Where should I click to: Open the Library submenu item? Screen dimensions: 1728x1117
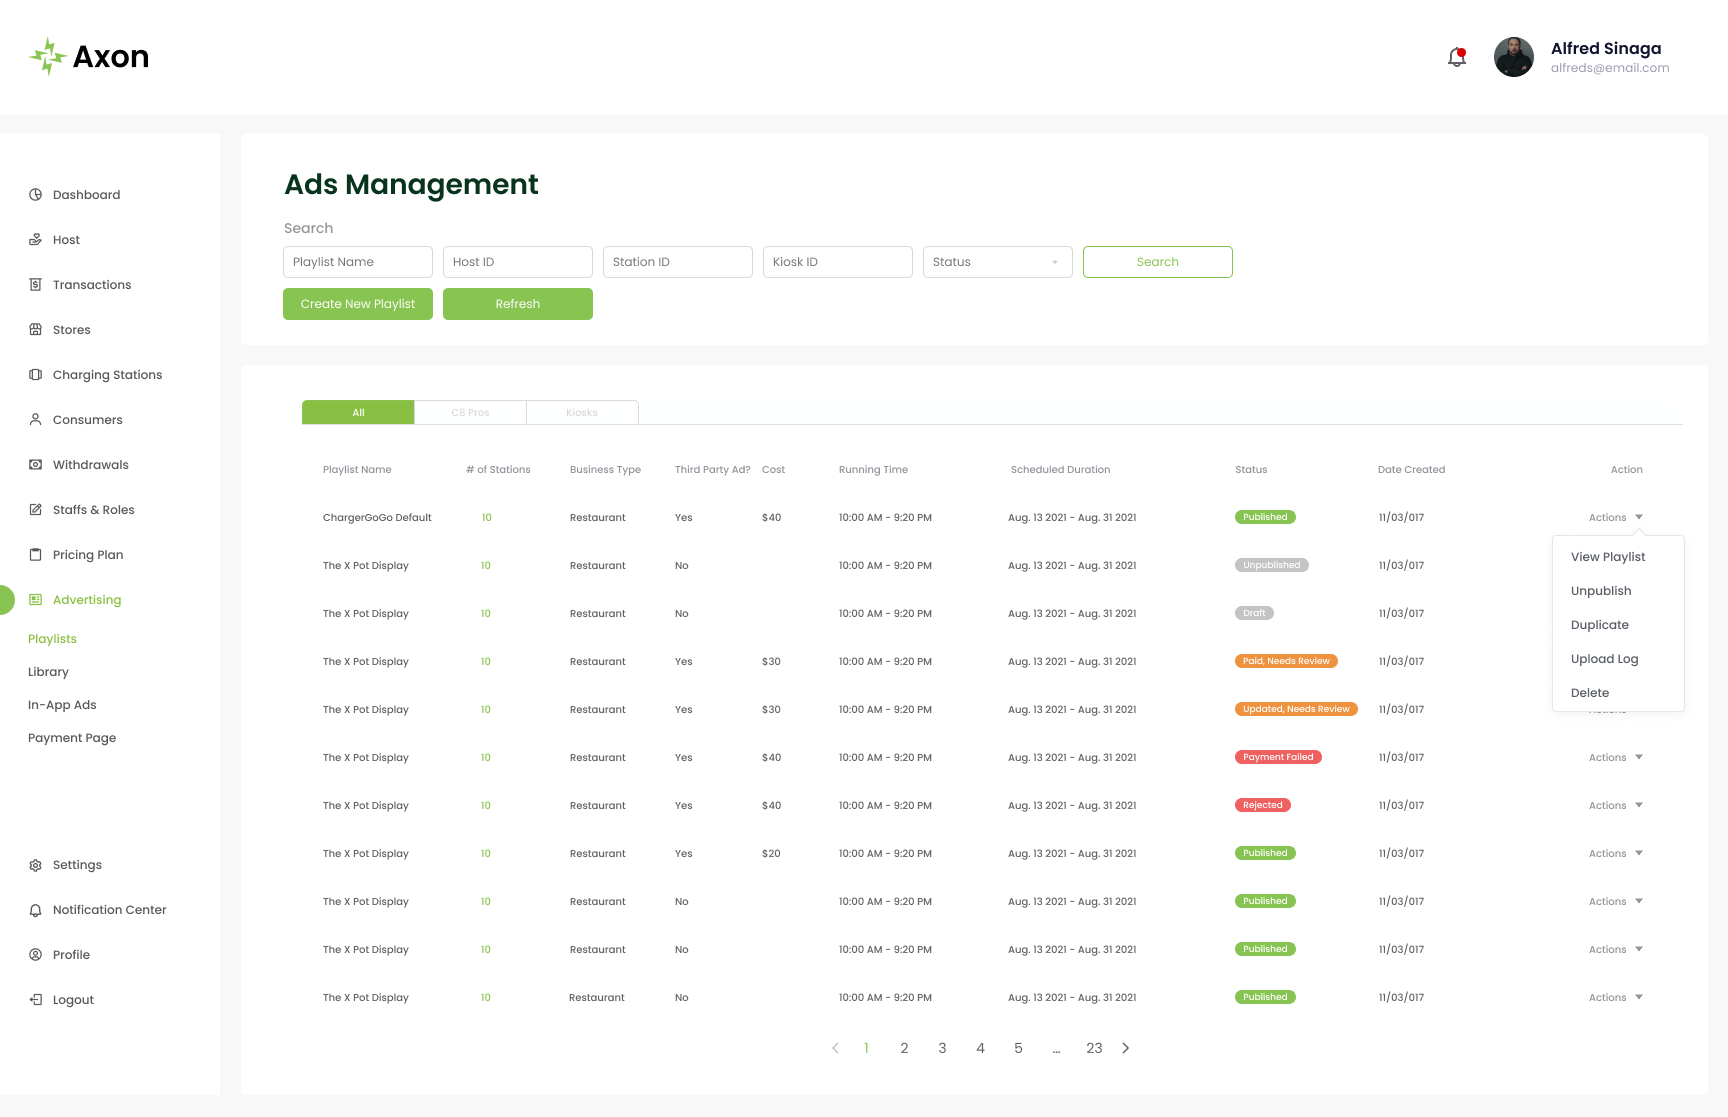(48, 672)
